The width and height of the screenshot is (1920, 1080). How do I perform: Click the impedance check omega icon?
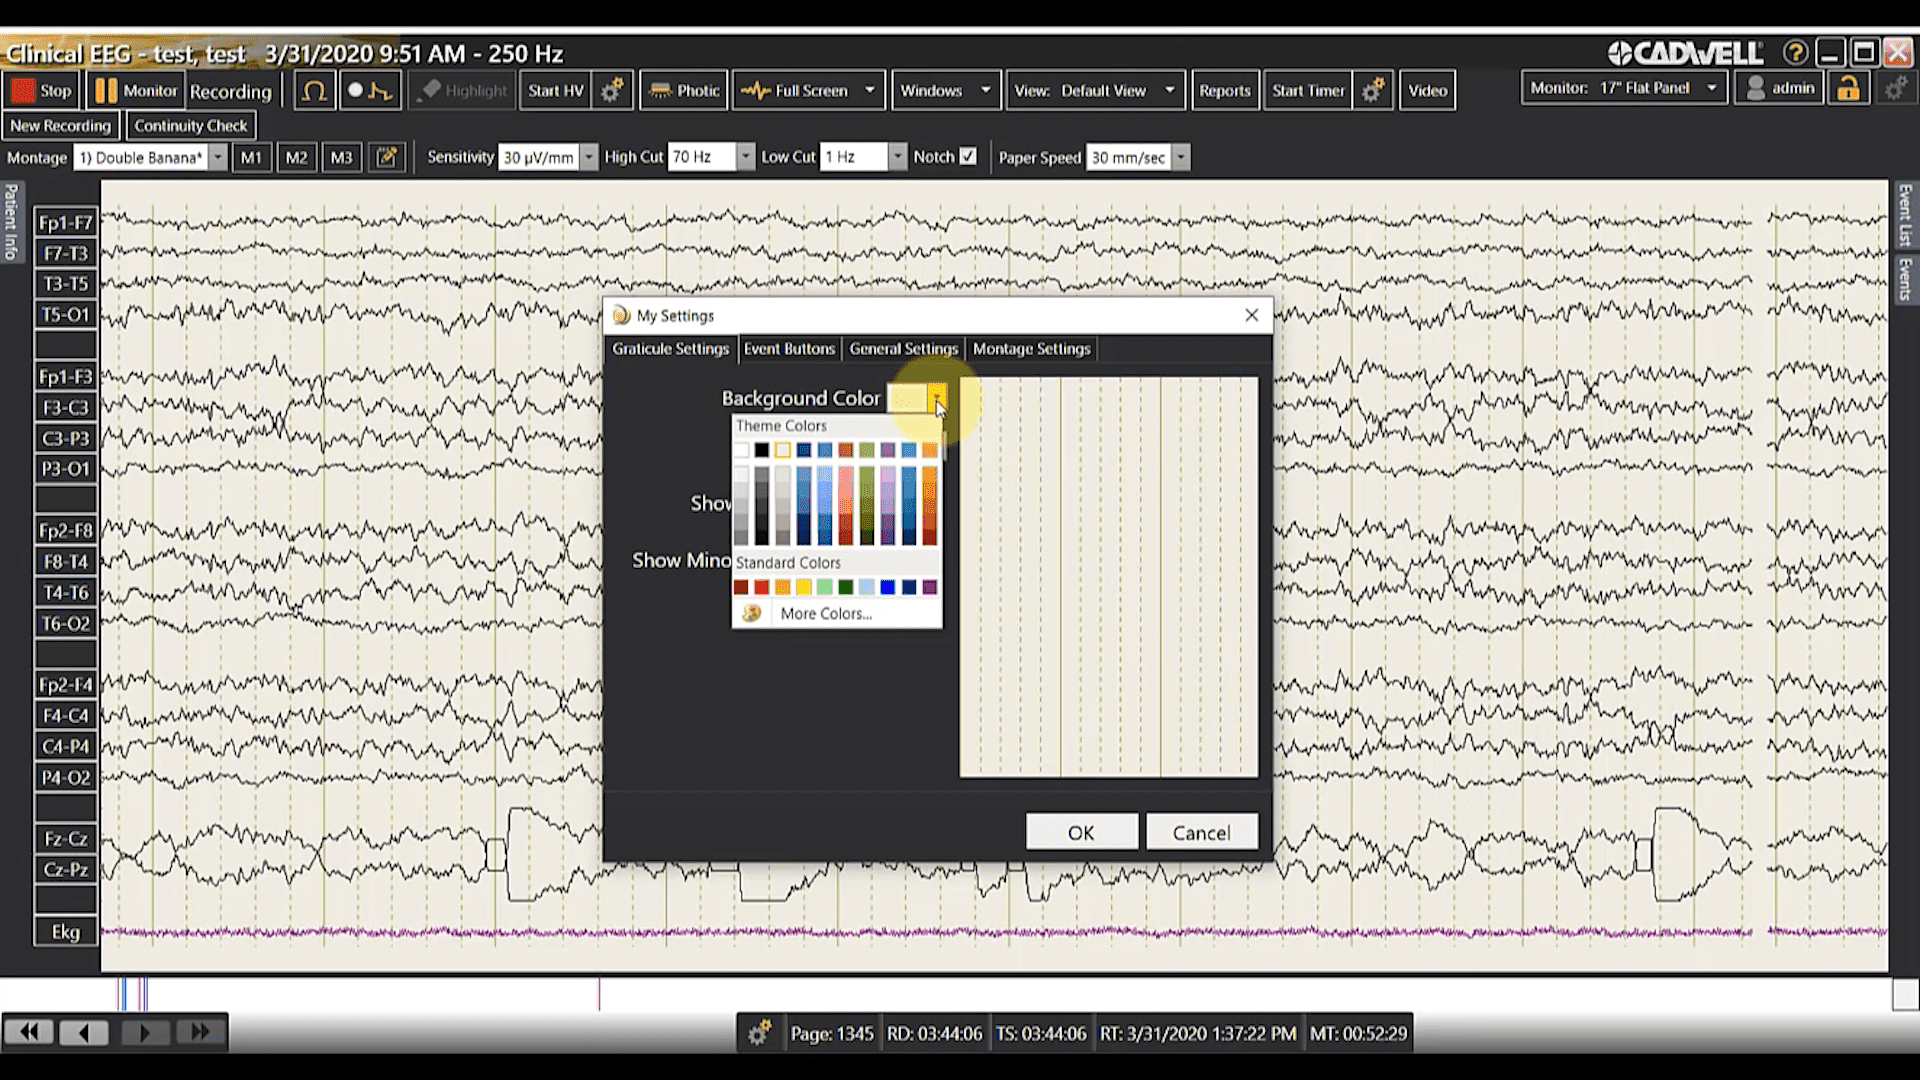tap(314, 91)
